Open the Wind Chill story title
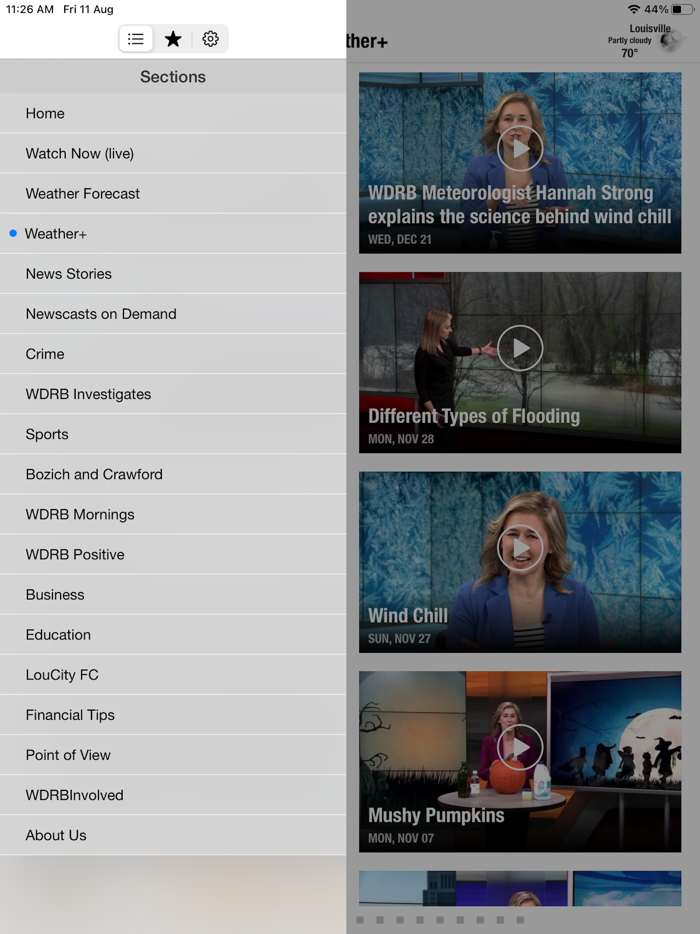Screen dimensions: 700x934 click(x=407, y=615)
